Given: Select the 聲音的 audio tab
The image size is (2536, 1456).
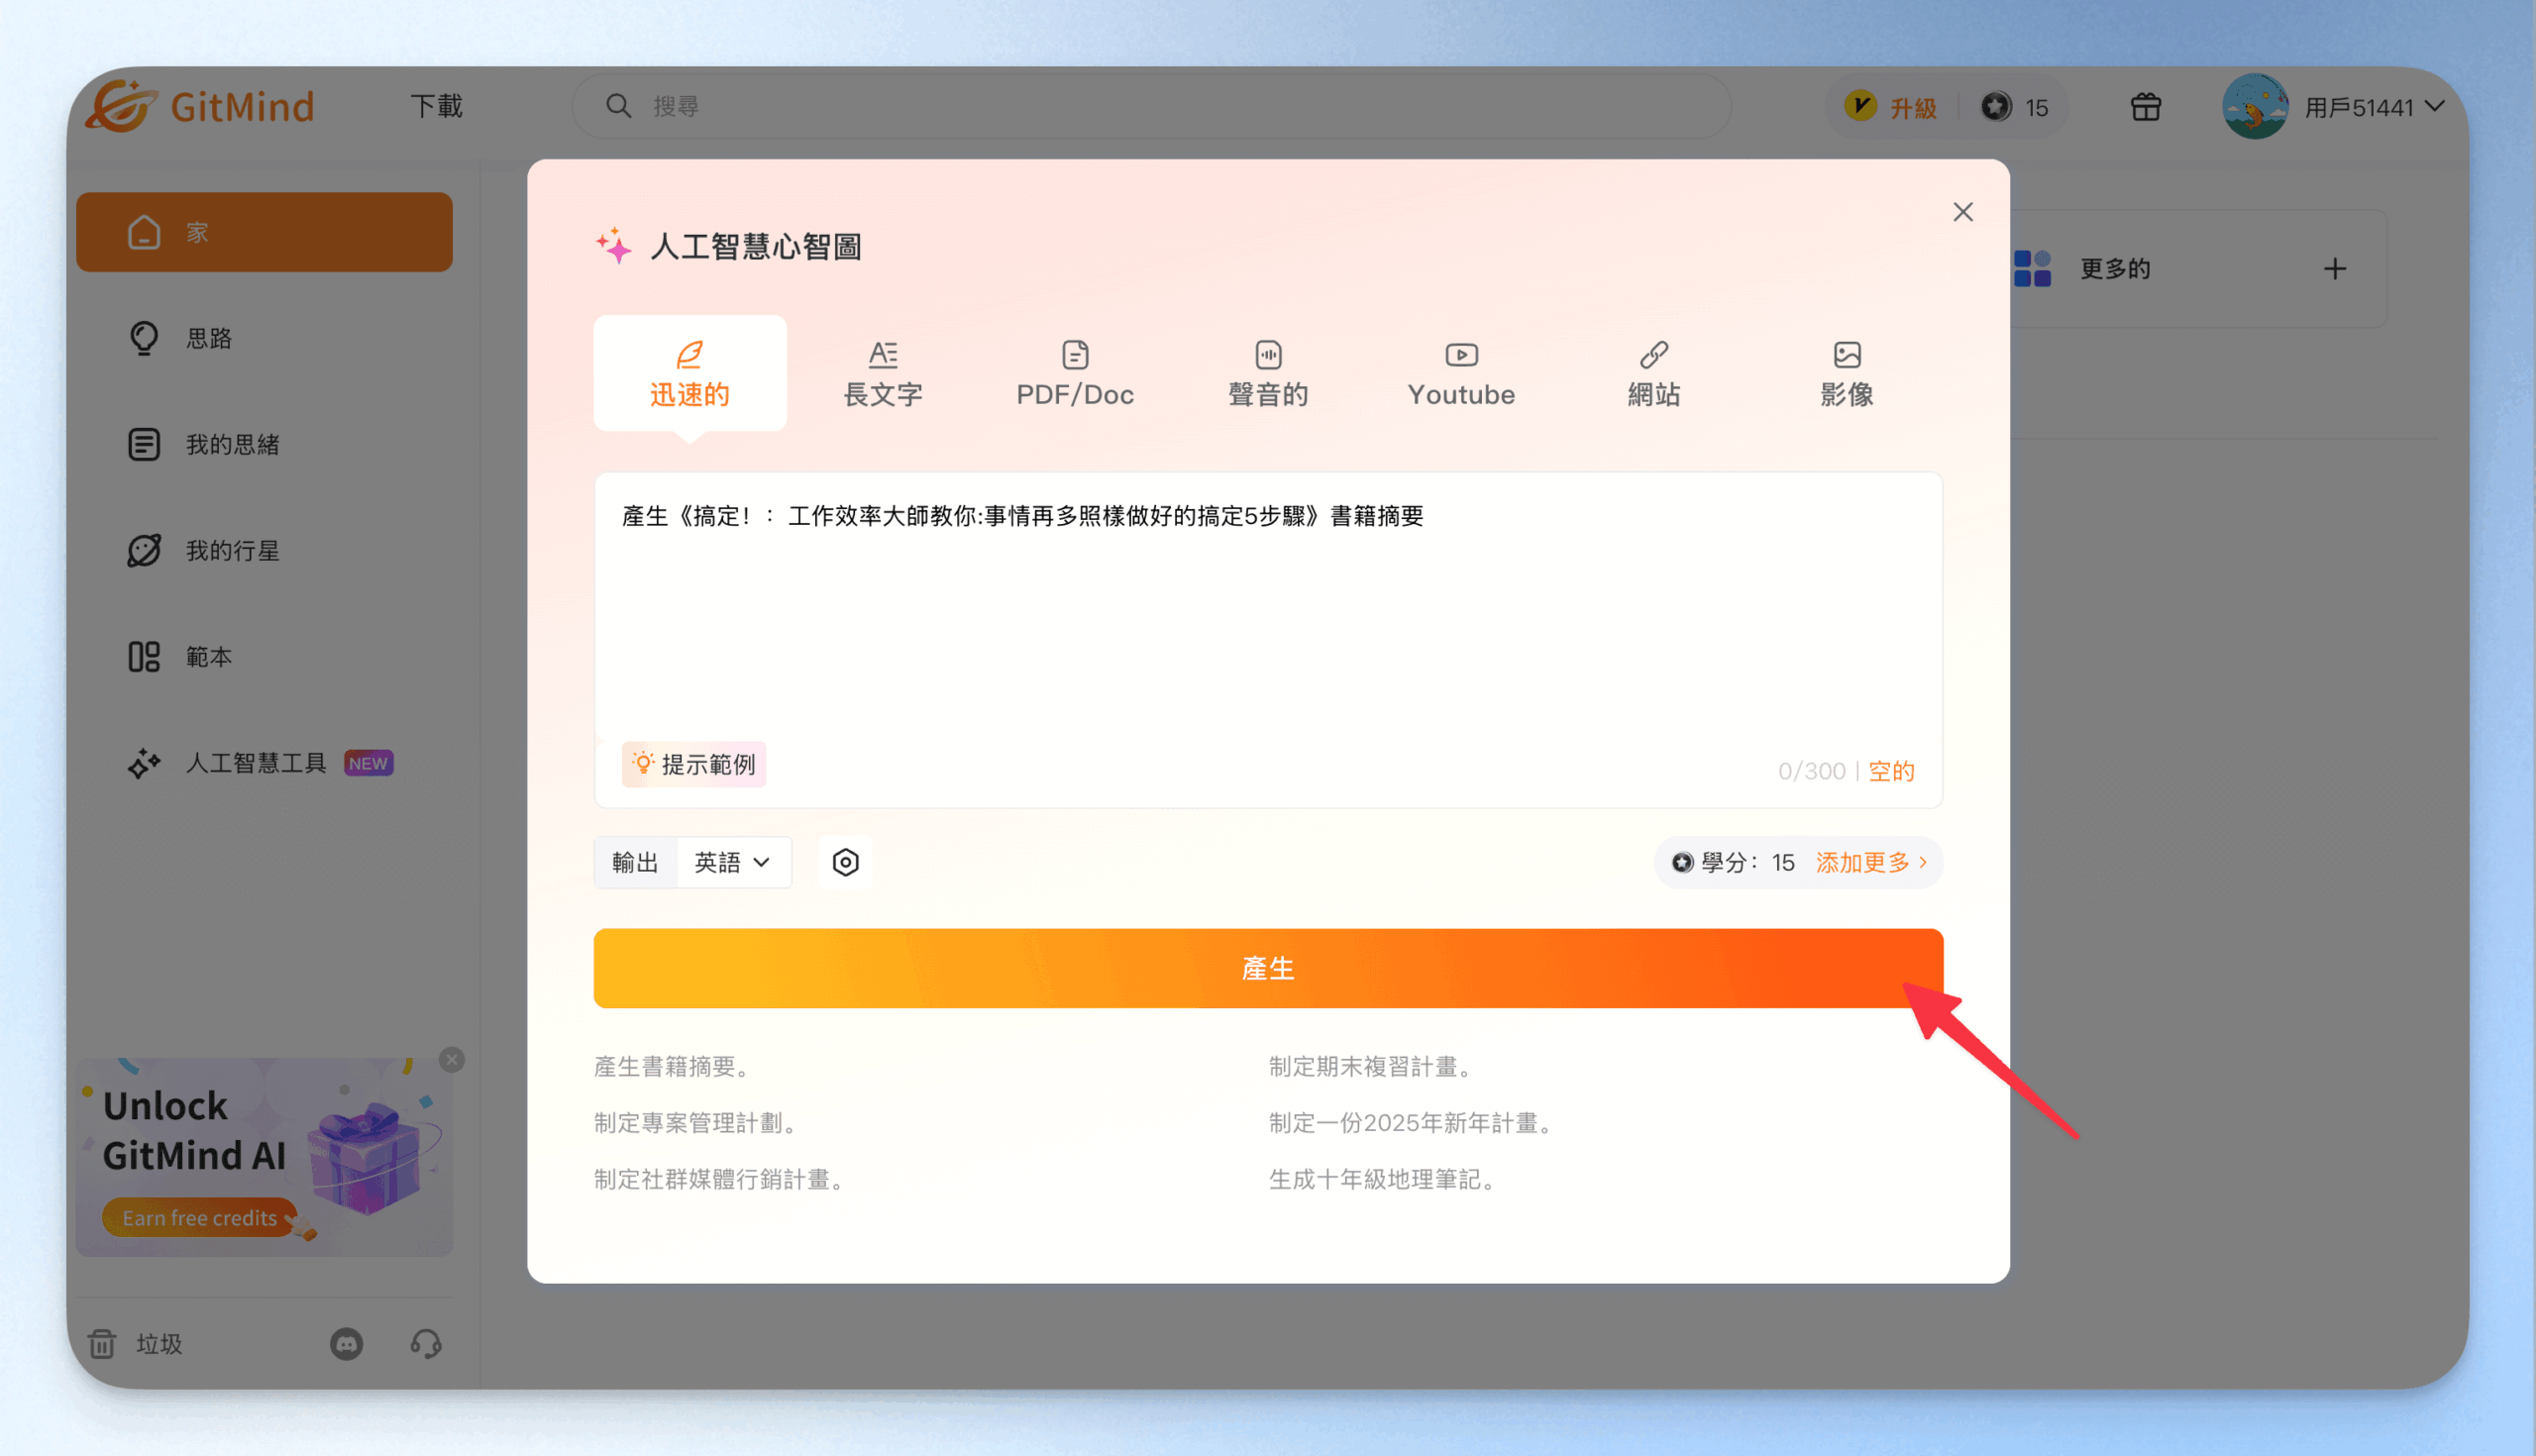Looking at the screenshot, I should pyautogui.click(x=1268, y=374).
